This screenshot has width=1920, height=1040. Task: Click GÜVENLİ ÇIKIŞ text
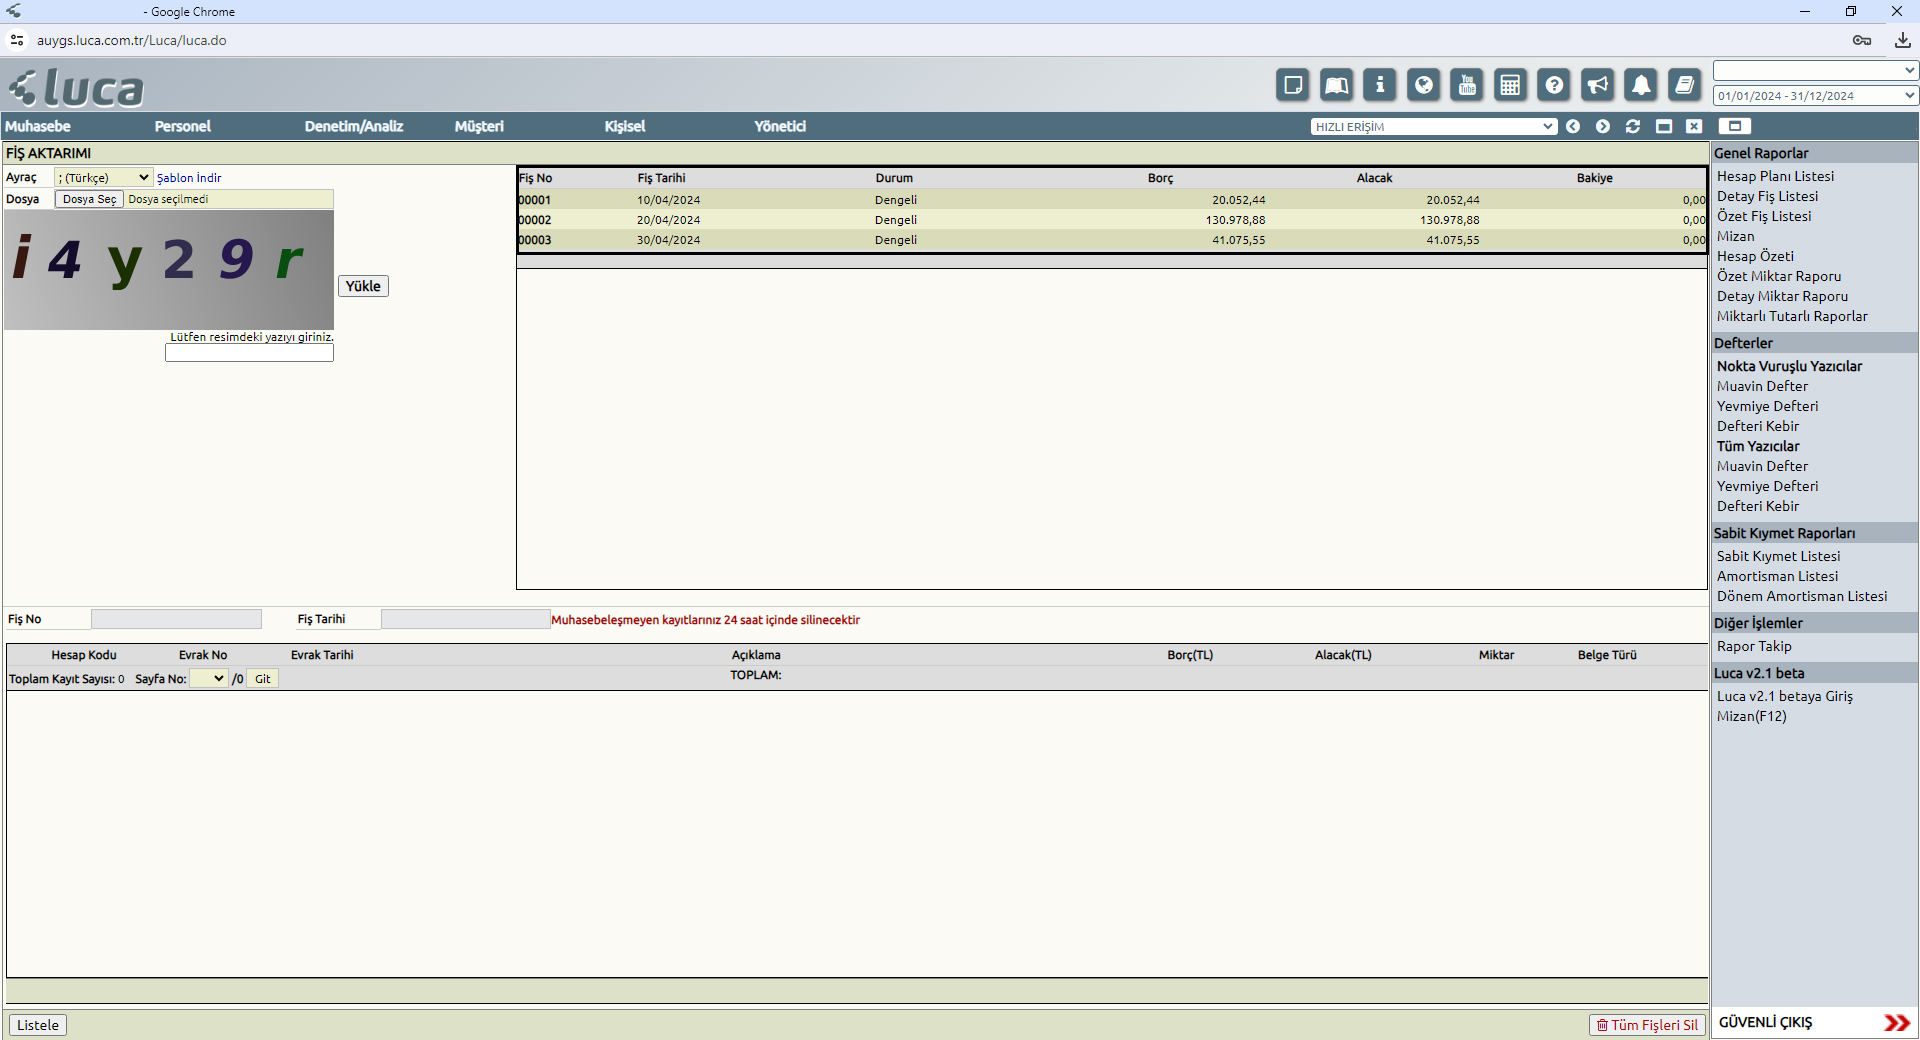point(1765,1022)
